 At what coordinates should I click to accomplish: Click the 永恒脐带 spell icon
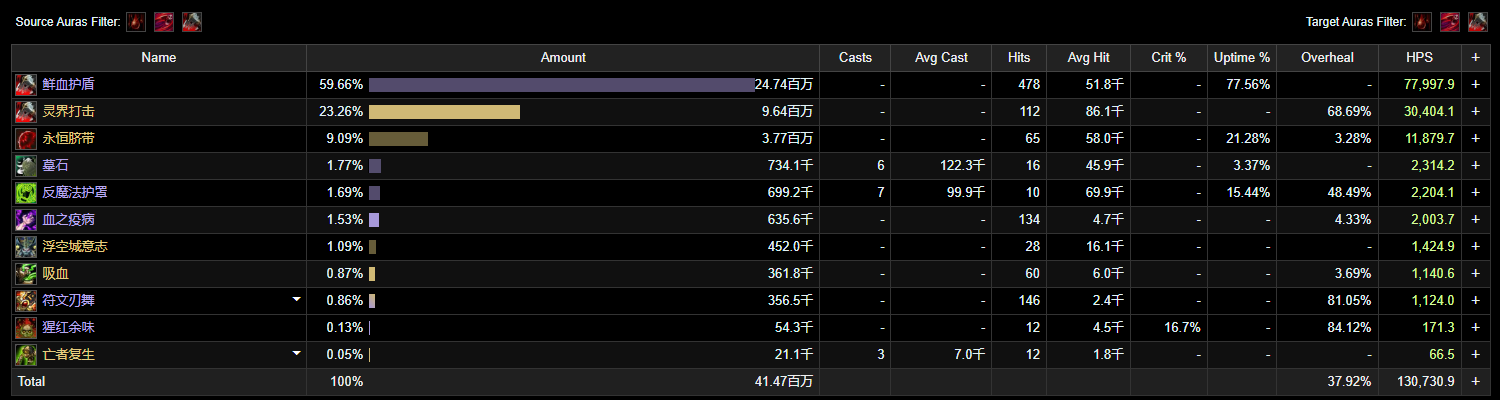(x=26, y=139)
